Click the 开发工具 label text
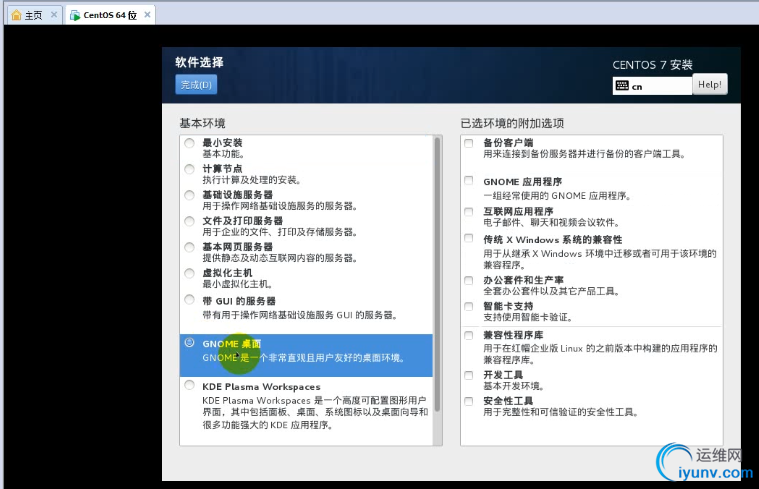This screenshot has height=489, width=759. [x=503, y=375]
